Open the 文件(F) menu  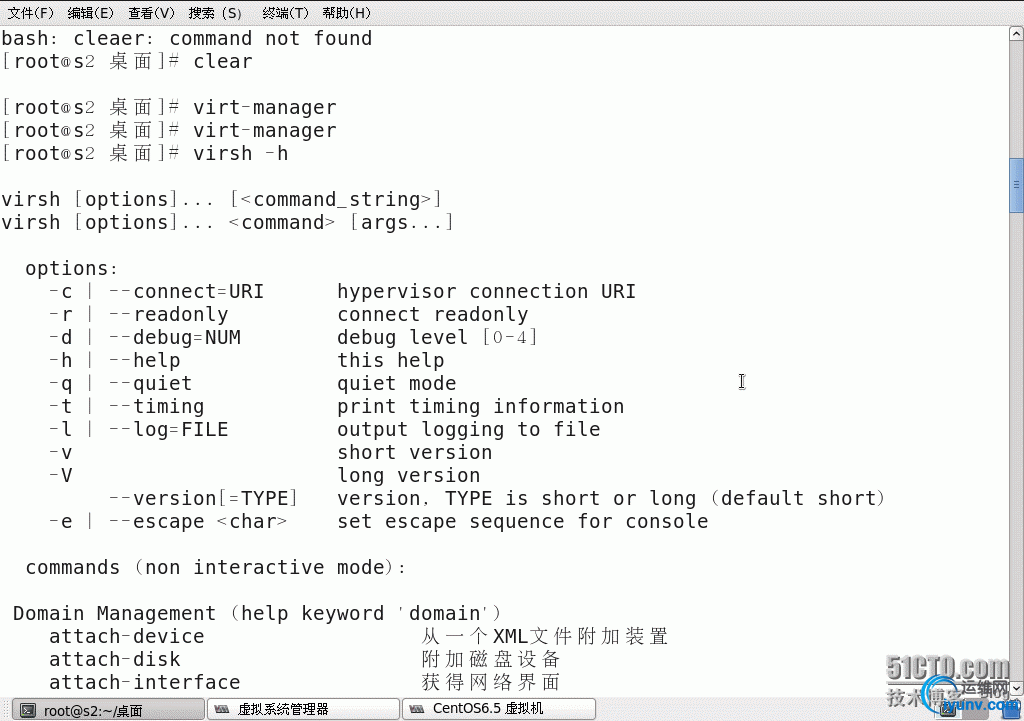pos(30,13)
